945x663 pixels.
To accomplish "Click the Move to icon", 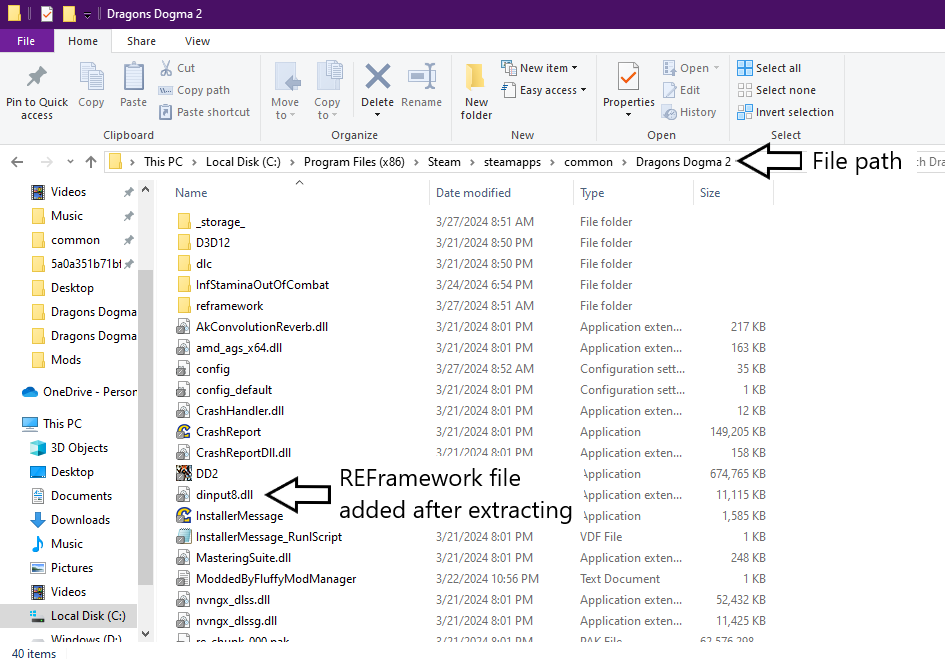I will pos(287,77).
